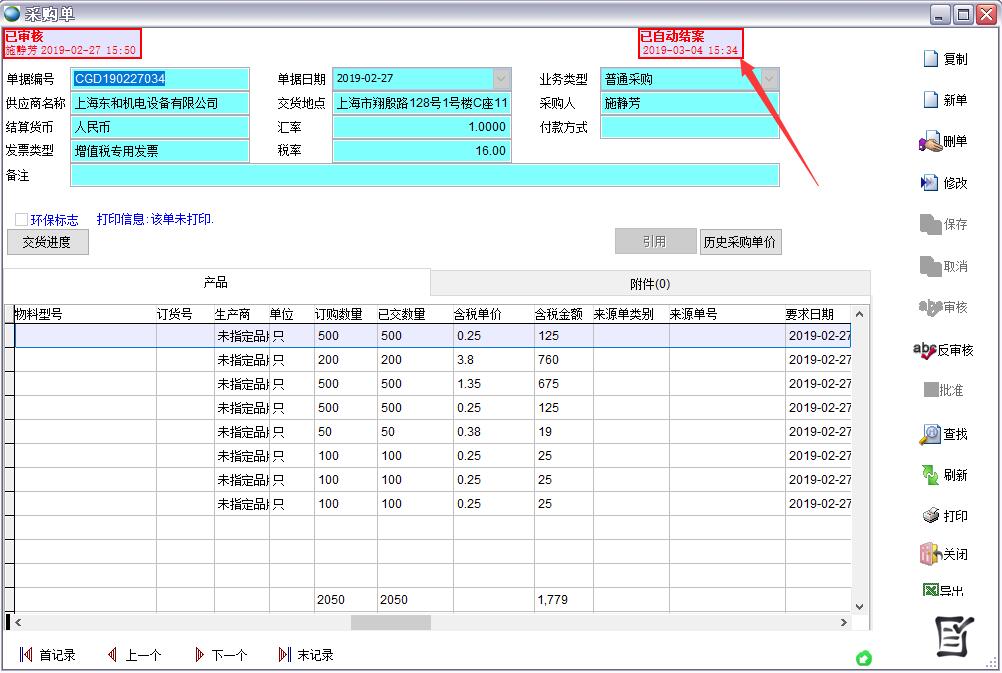Go to next record 下一个
The width and height of the screenshot is (1002, 673).
[x=200, y=655]
